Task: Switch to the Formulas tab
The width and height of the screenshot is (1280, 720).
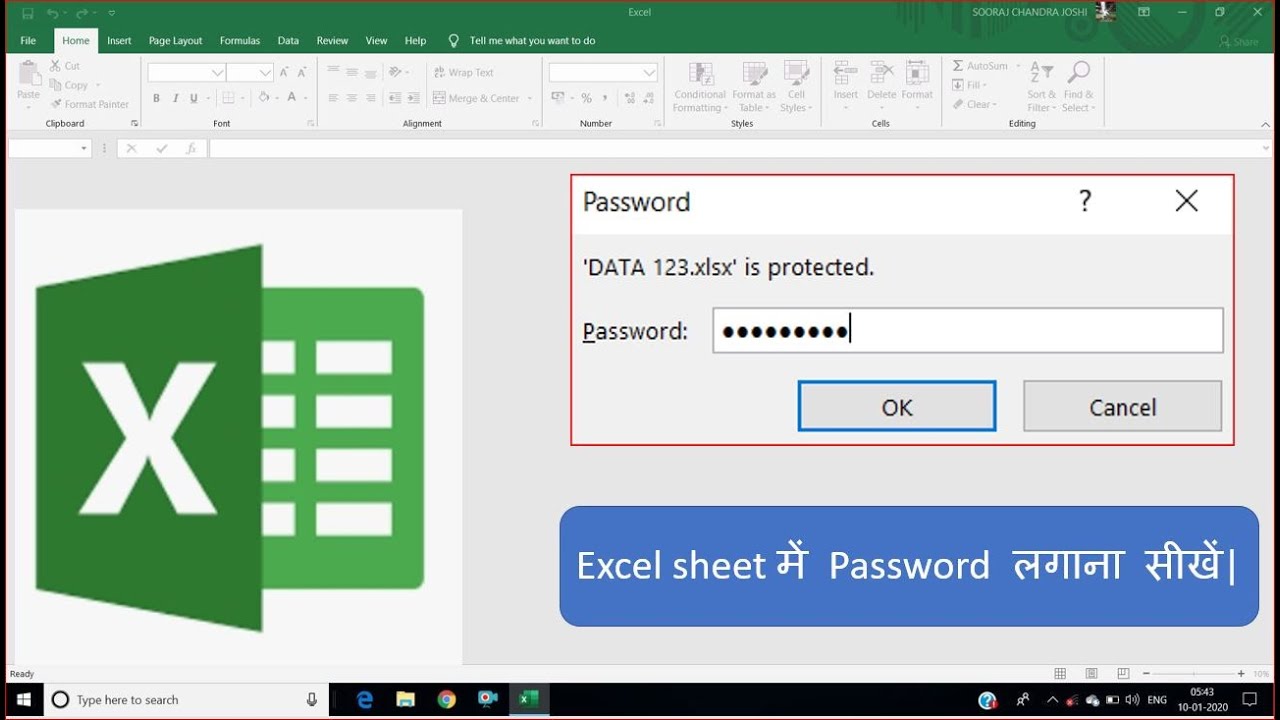Action: 240,41
